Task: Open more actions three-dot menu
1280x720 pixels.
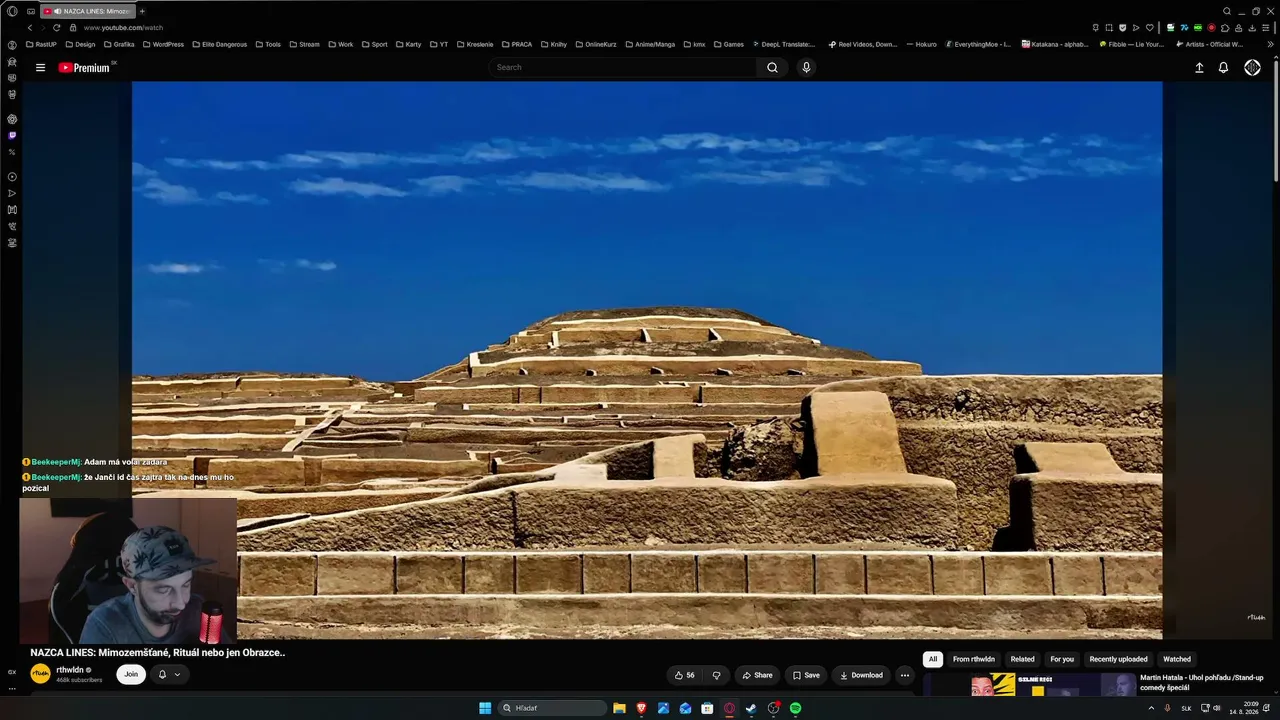Action: (x=904, y=675)
